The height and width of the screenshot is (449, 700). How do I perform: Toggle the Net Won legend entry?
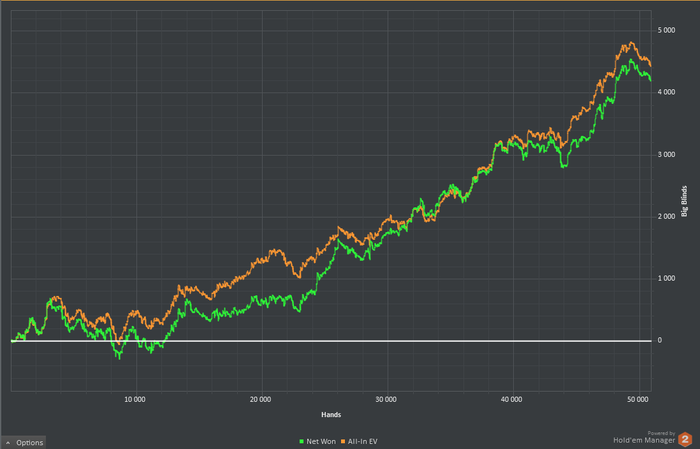(317, 441)
